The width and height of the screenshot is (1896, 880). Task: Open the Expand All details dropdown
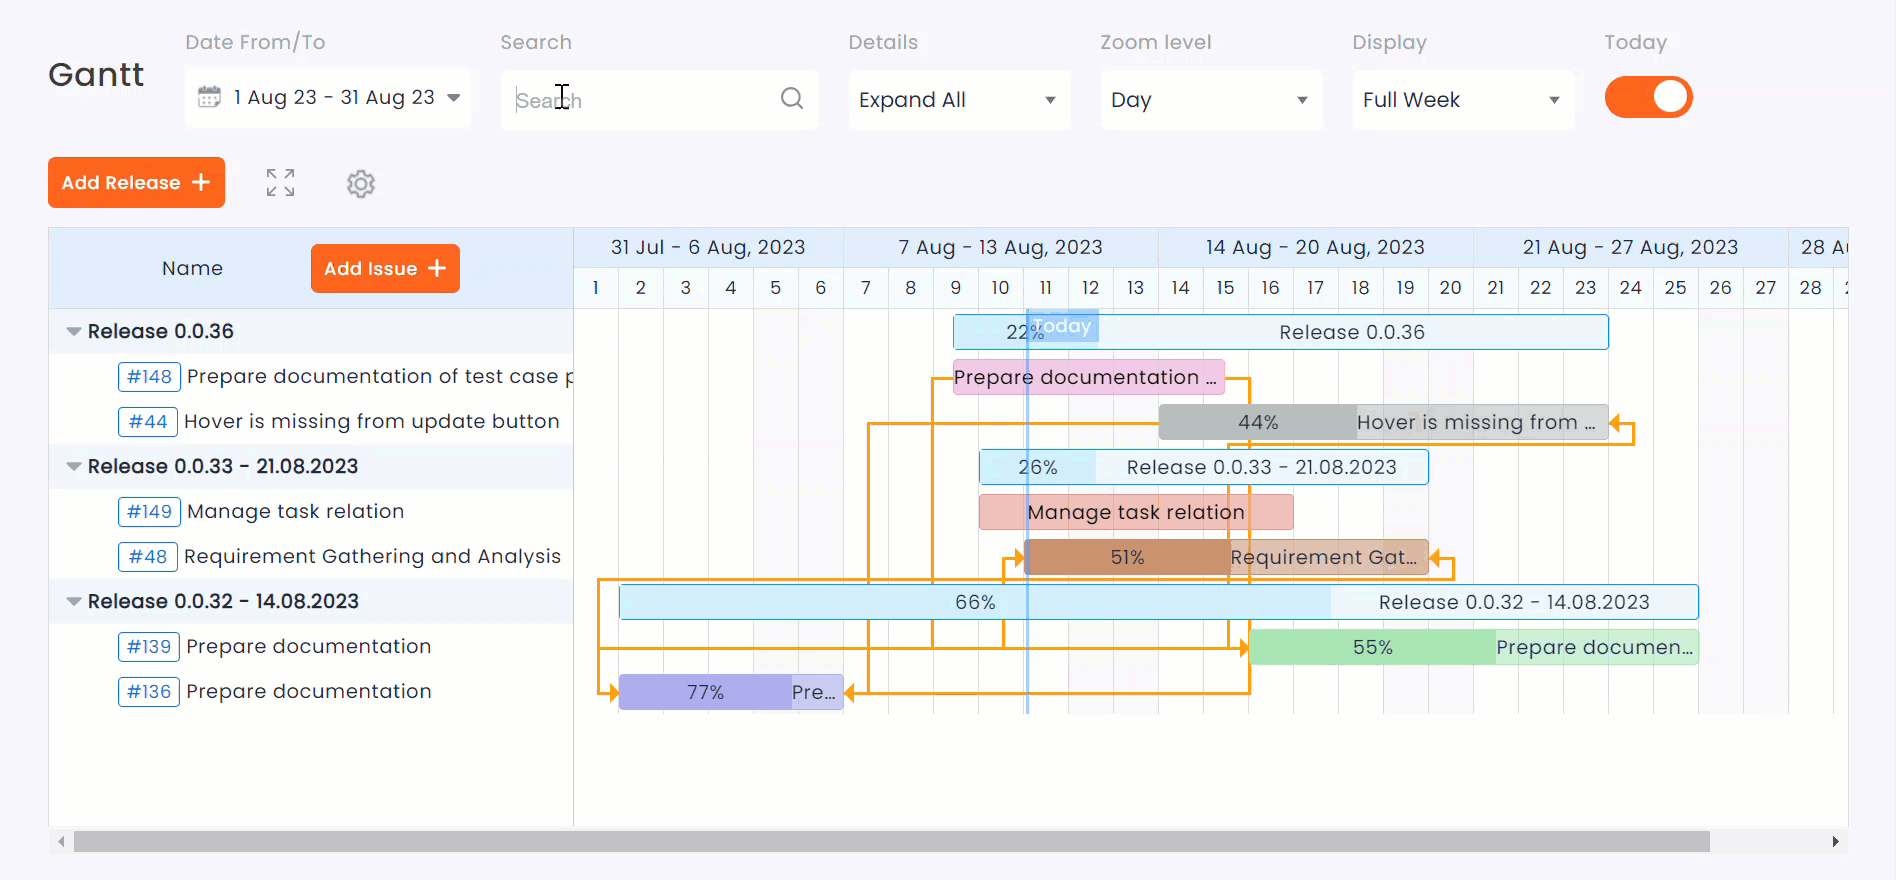pos(958,100)
